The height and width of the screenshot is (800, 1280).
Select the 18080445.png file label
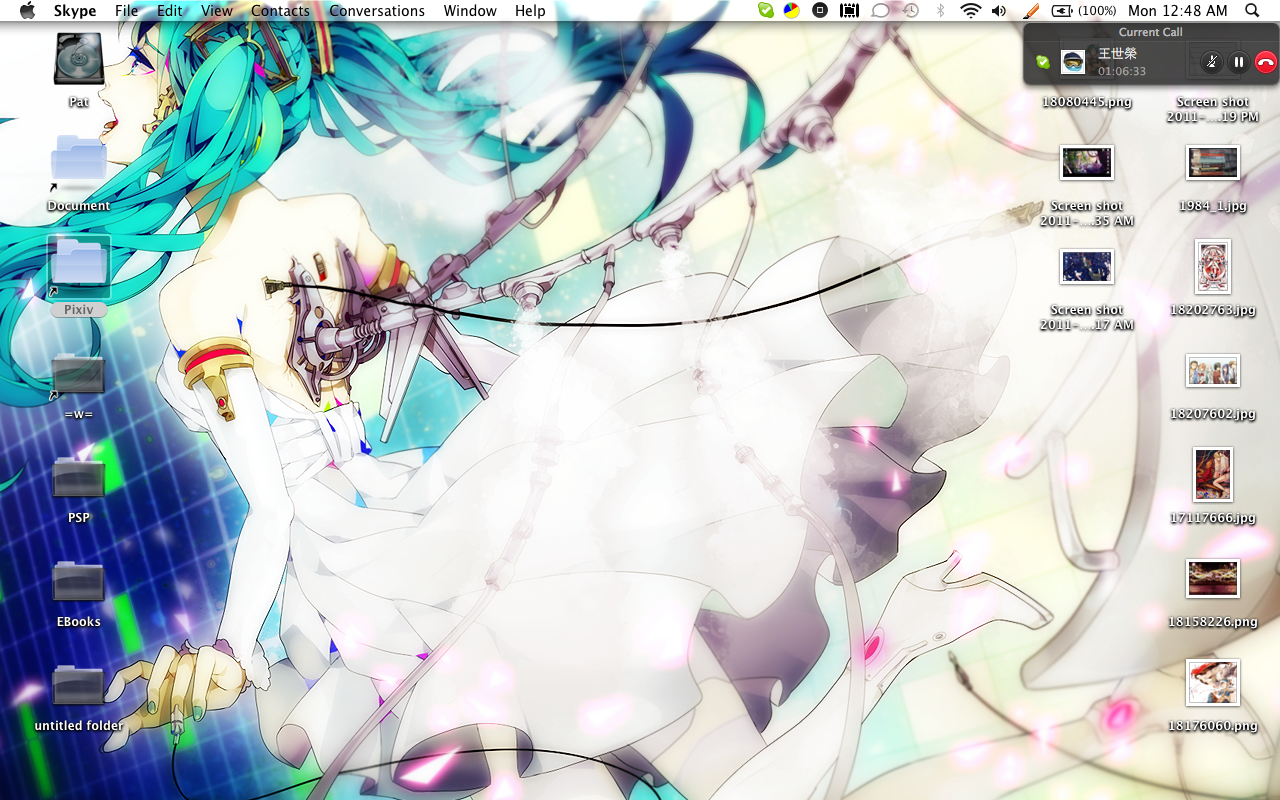1087,102
